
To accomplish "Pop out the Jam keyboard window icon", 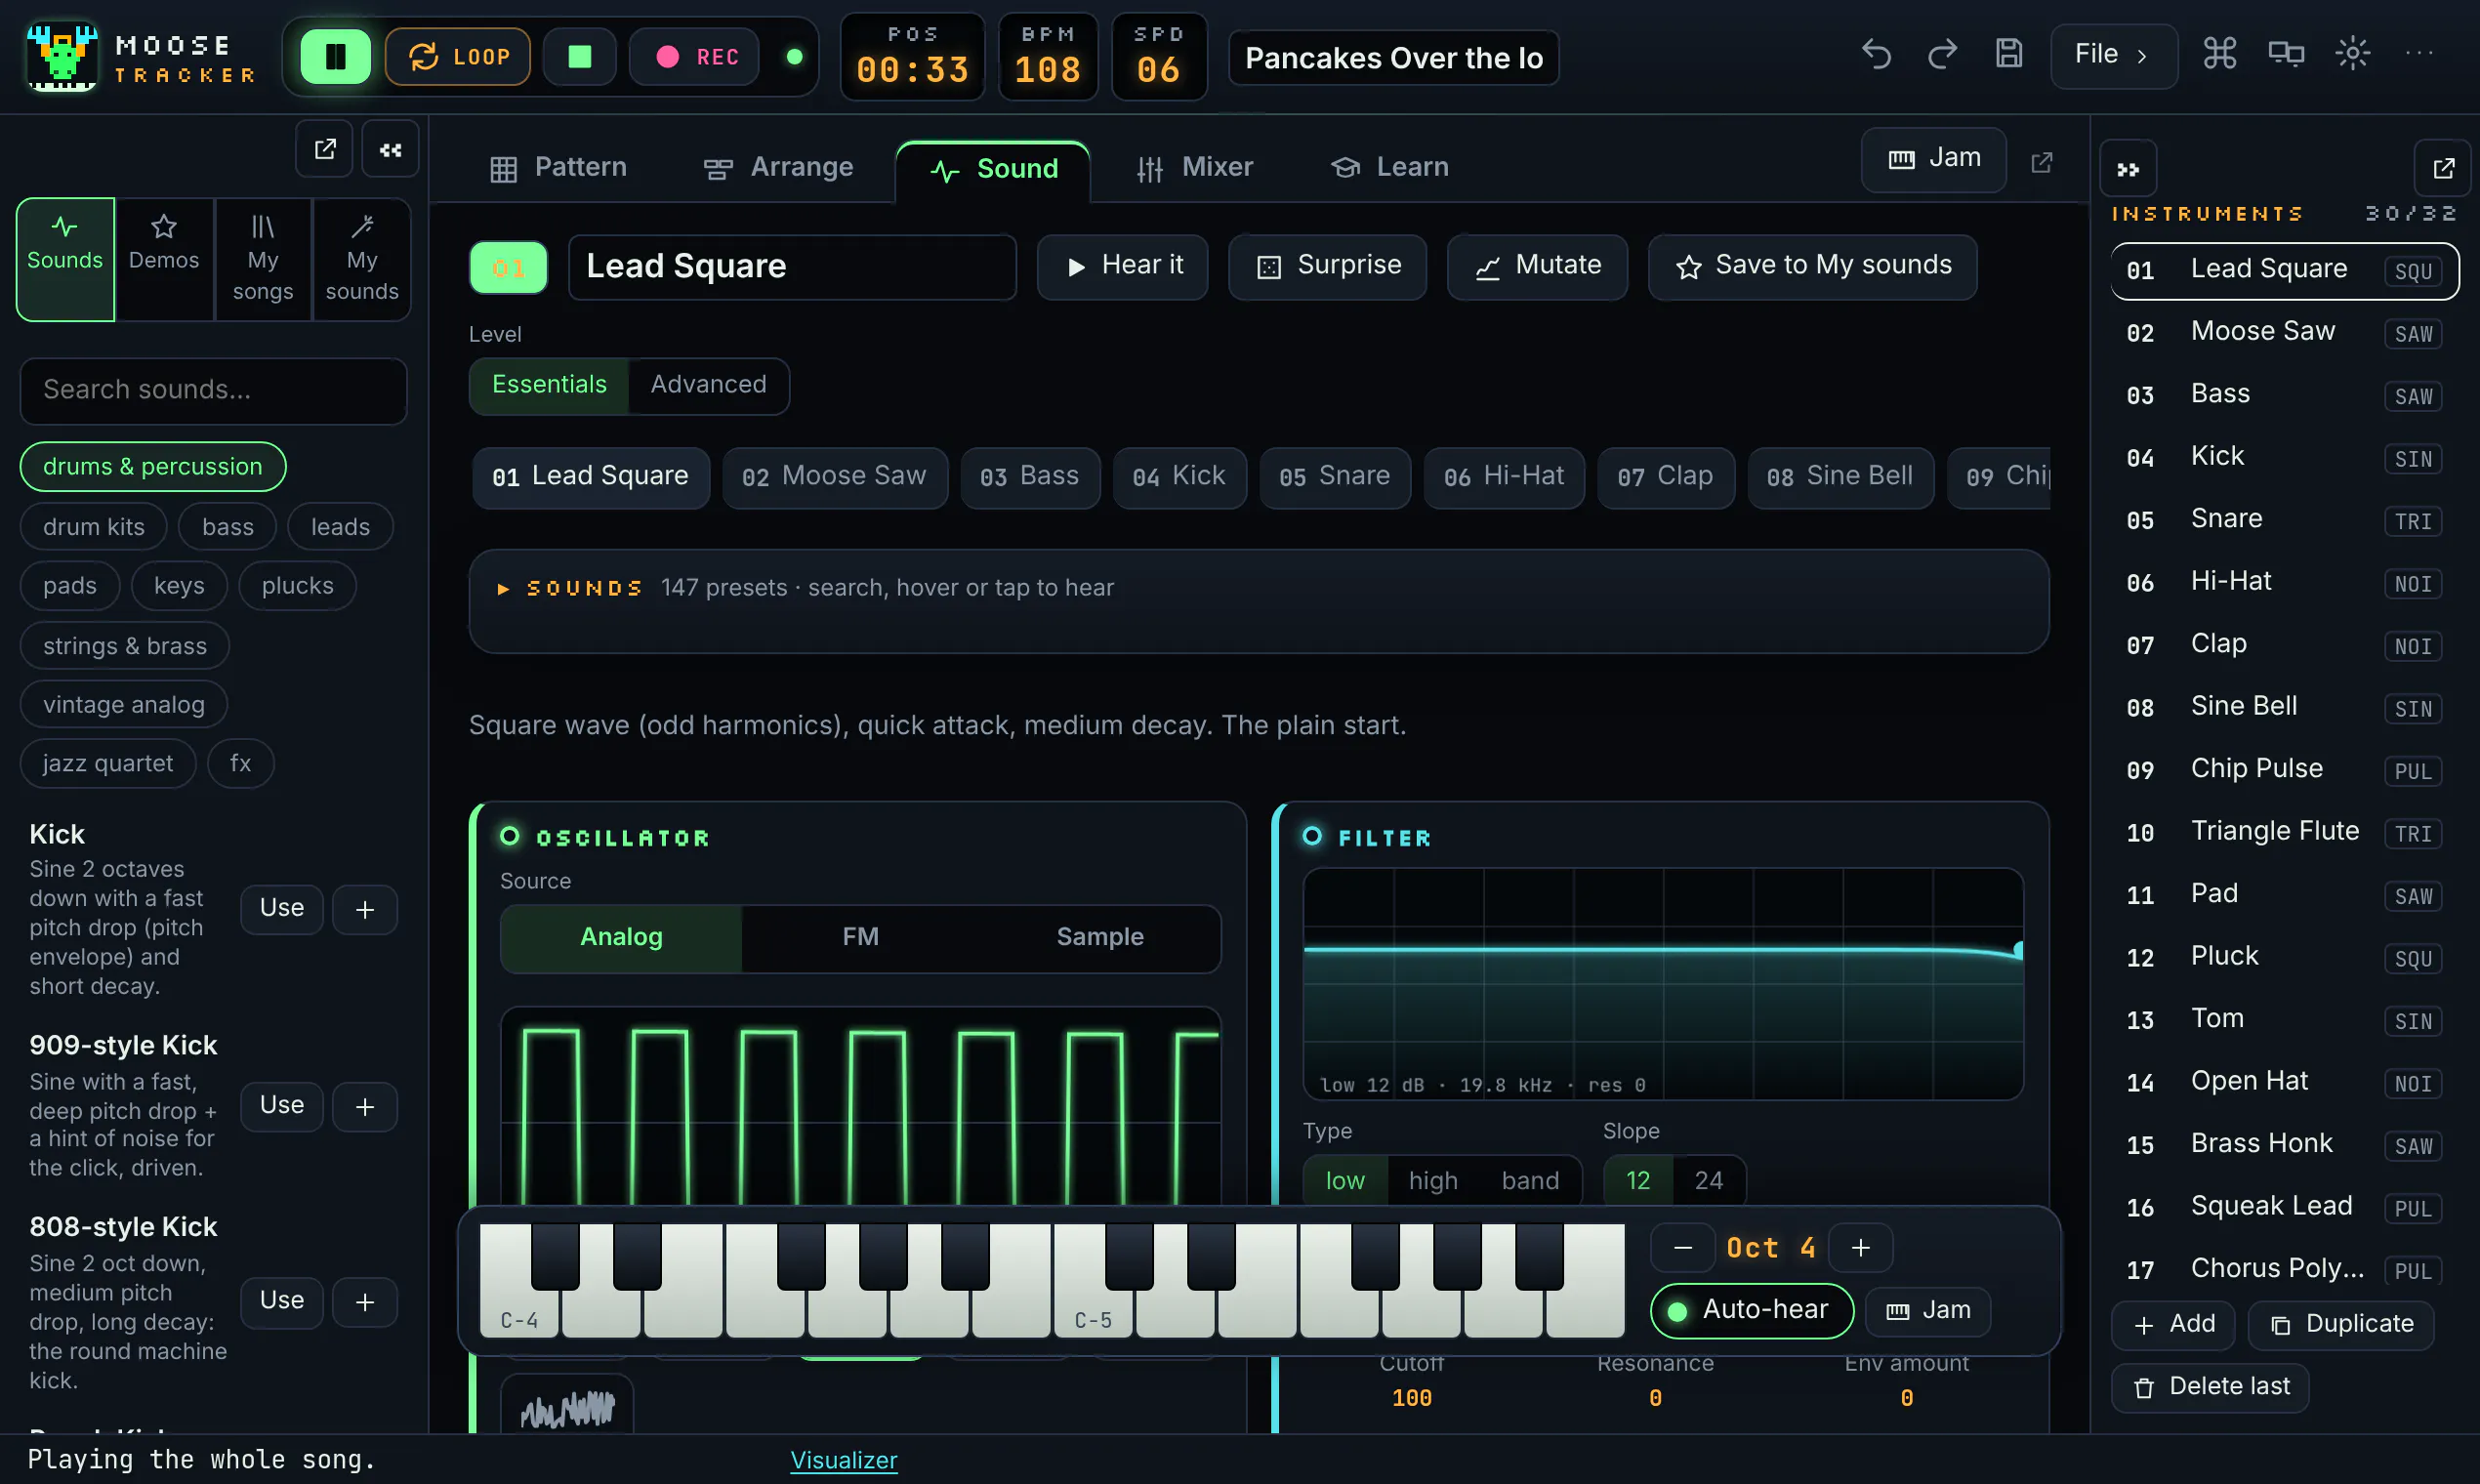I will pos(2042,162).
